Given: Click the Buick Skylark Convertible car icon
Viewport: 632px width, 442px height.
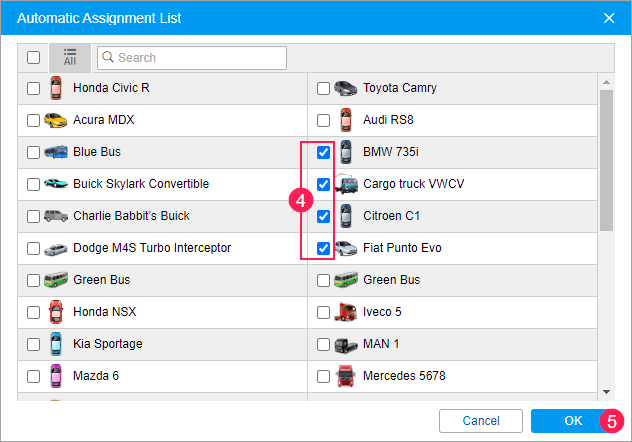Looking at the screenshot, I should [x=56, y=184].
